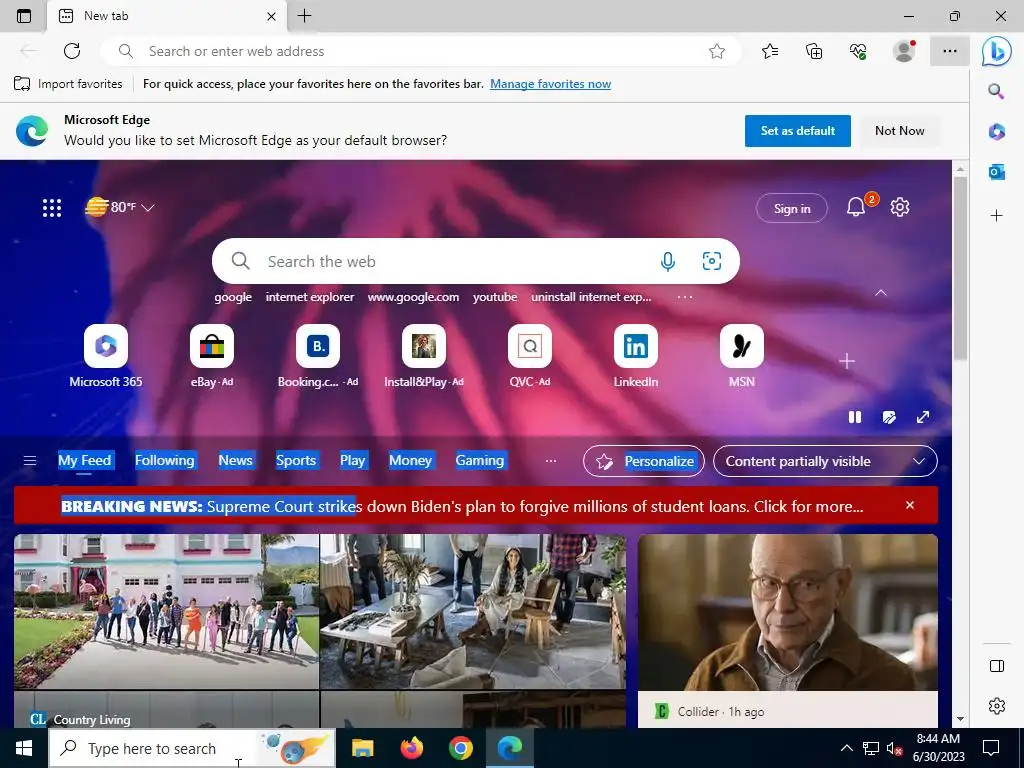Open sidebar settings gear icon

pos(997,706)
